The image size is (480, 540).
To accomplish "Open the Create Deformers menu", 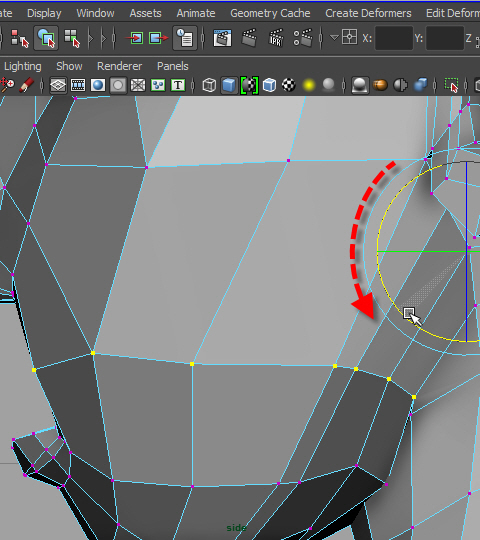I will (368, 13).
